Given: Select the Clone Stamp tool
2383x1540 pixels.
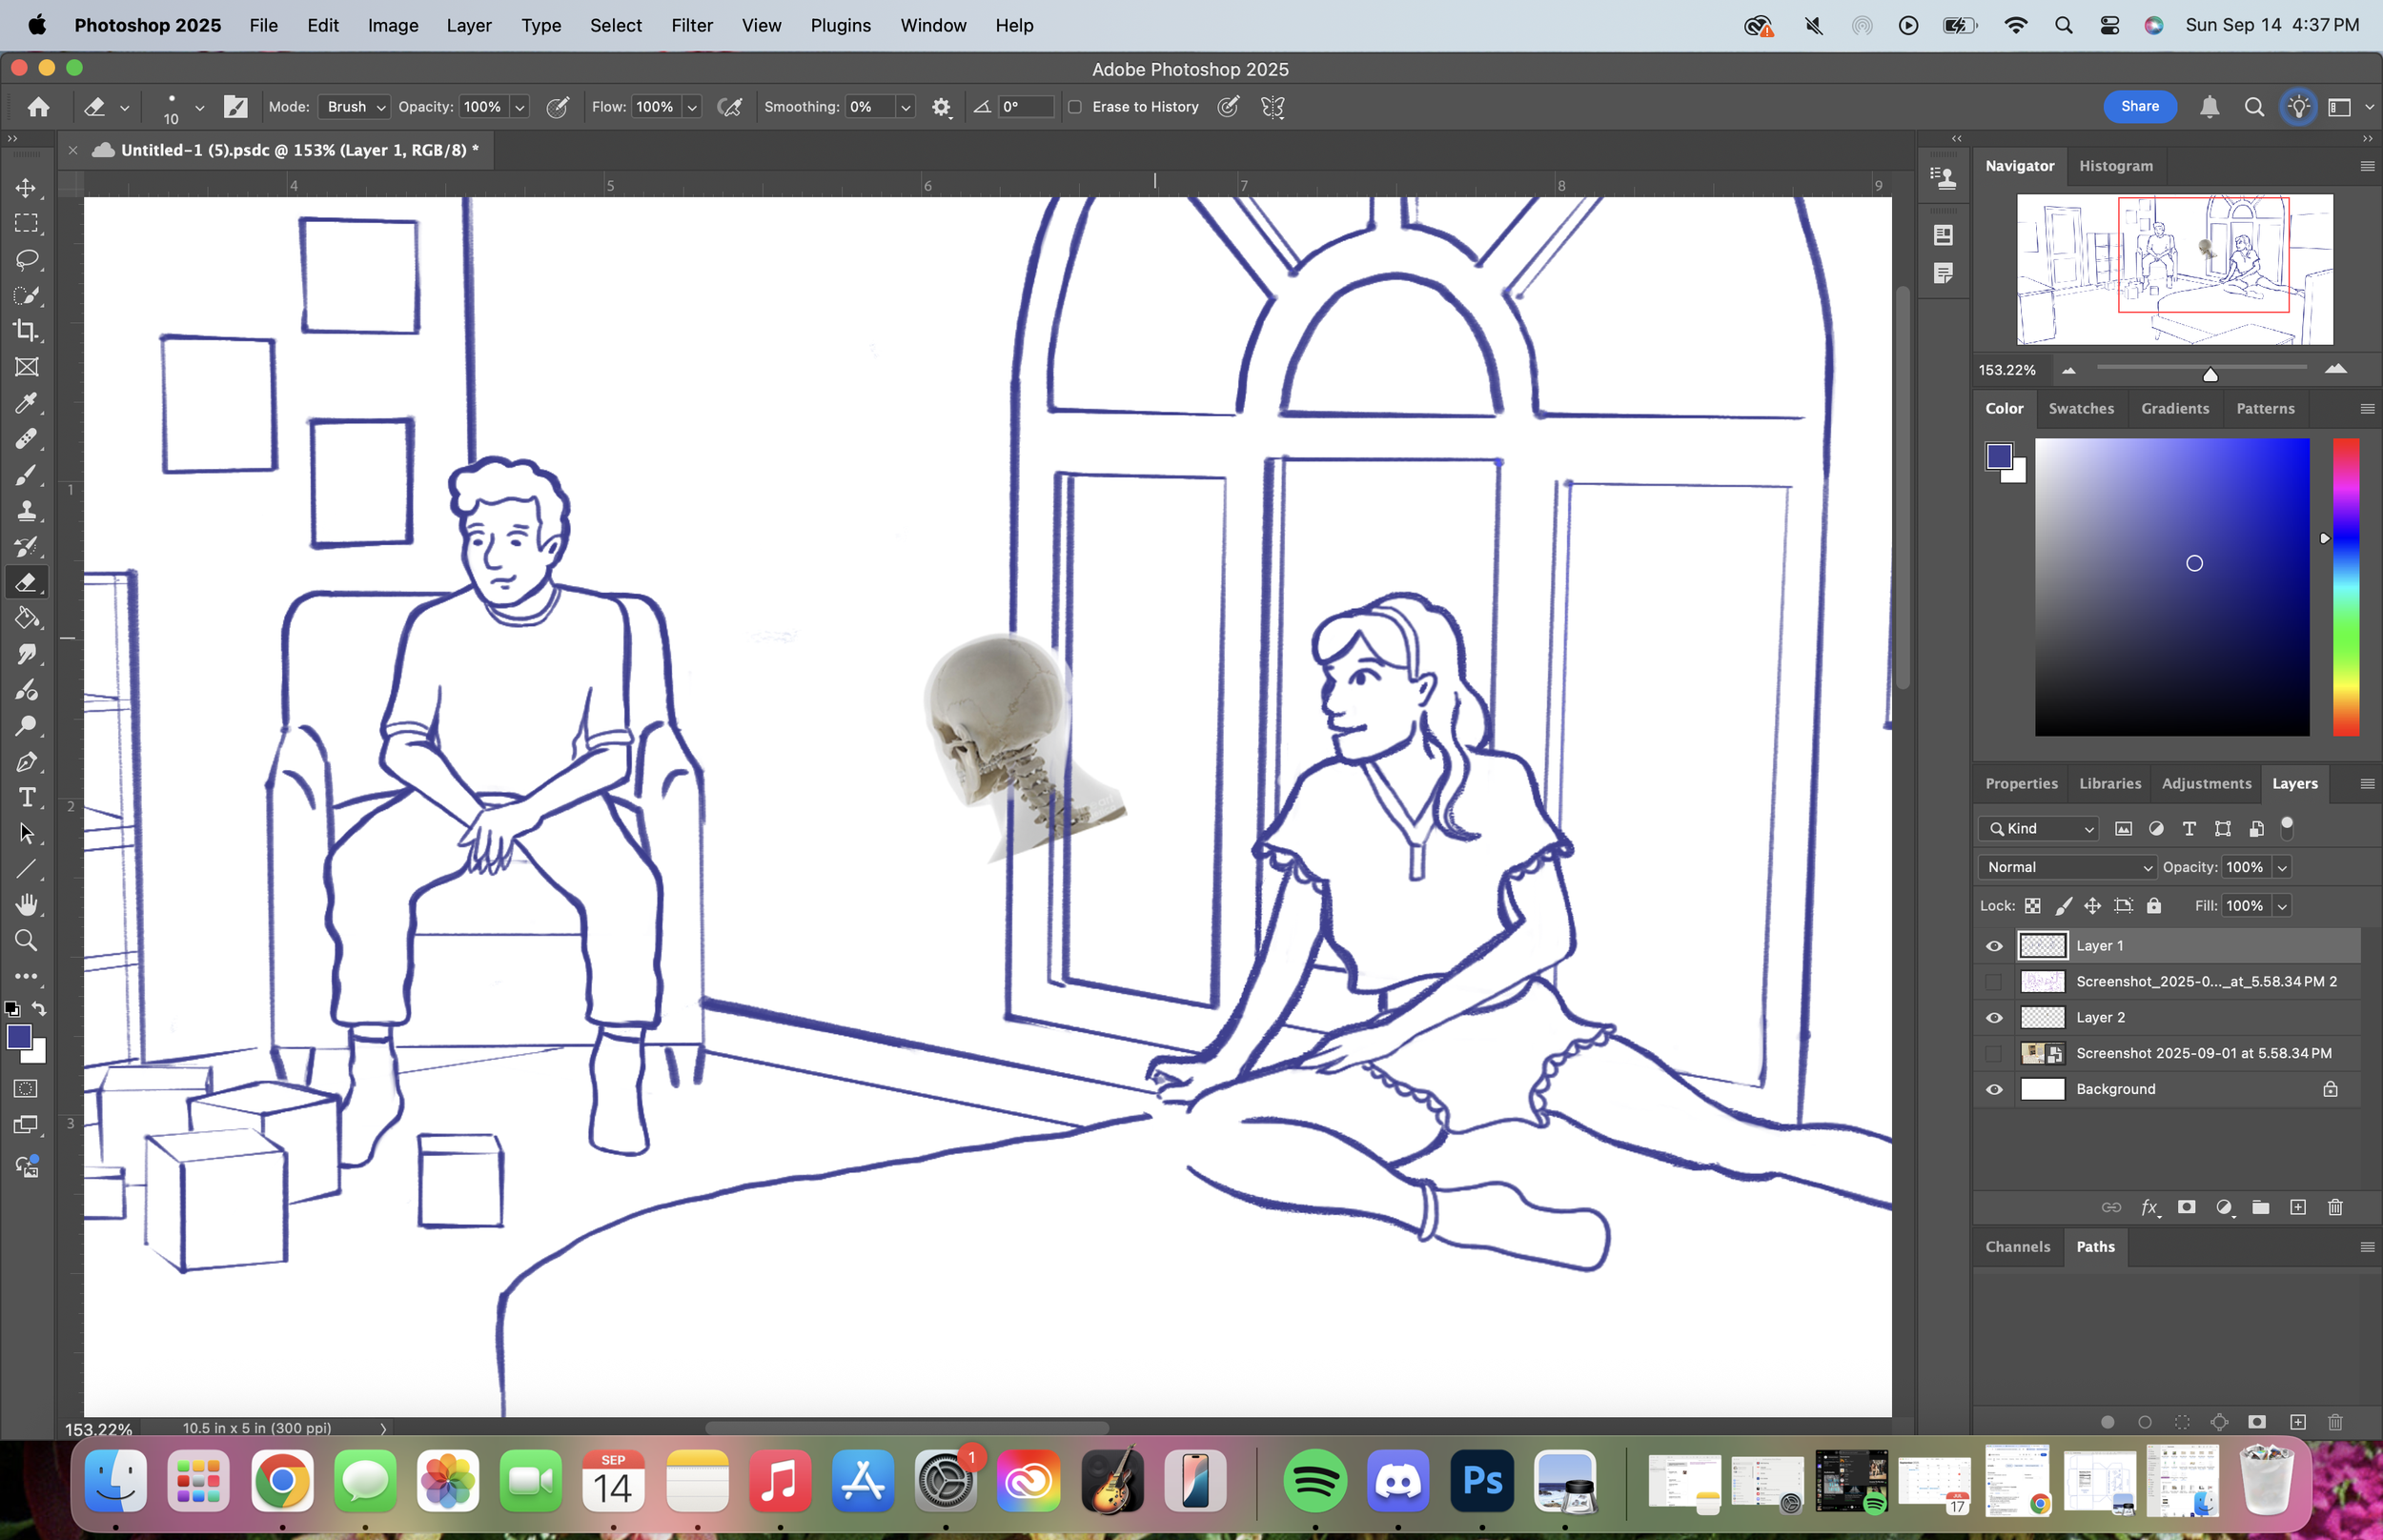Looking at the screenshot, I should (26, 511).
